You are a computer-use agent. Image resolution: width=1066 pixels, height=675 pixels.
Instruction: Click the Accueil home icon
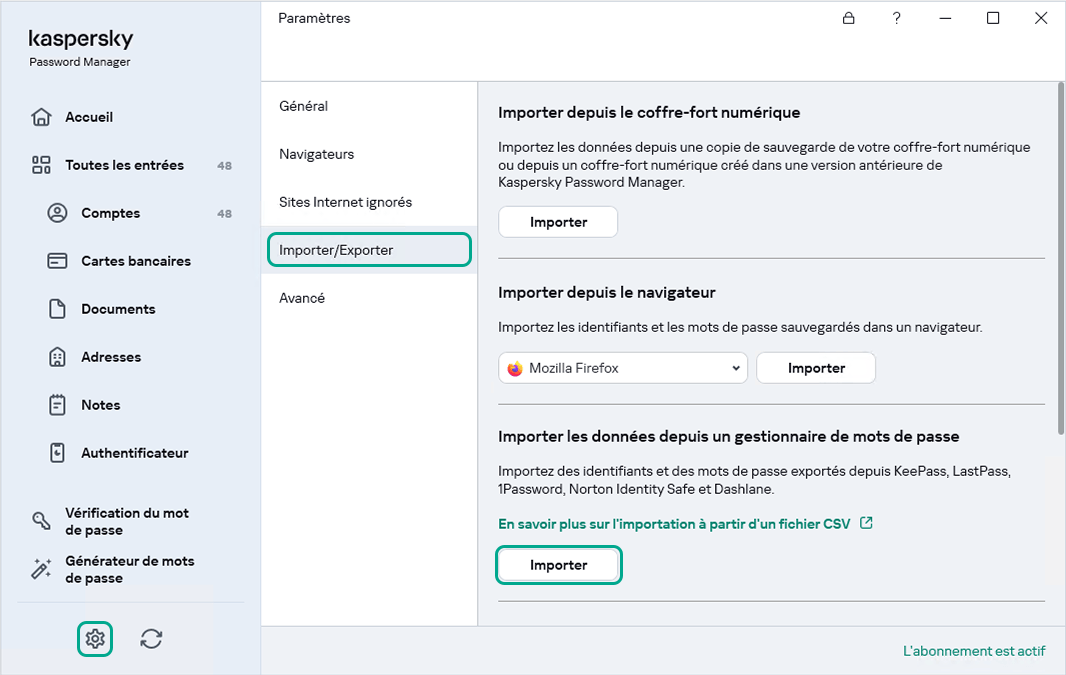point(41,117)
